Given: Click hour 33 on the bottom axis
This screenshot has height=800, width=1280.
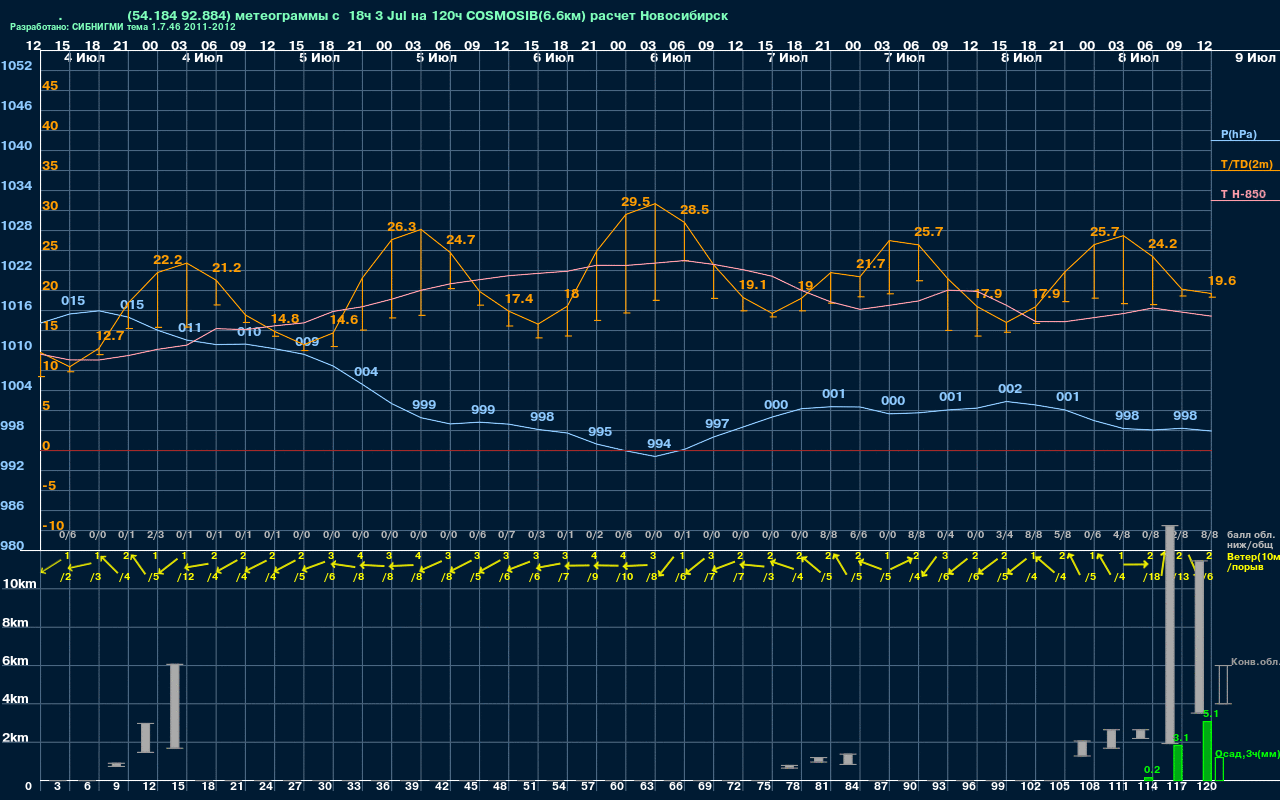Looking at the screenshot, I should [354, 788].
